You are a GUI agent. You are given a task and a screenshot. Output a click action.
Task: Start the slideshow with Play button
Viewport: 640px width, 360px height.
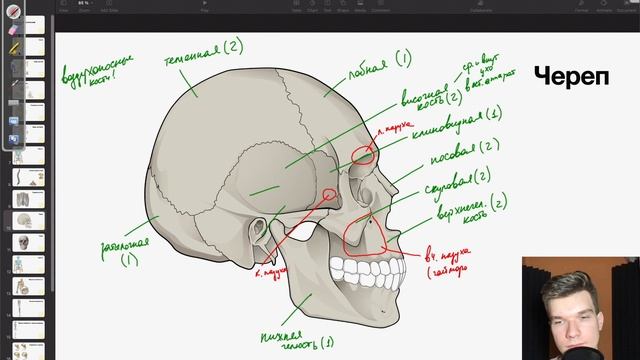[x=204, y=6]
